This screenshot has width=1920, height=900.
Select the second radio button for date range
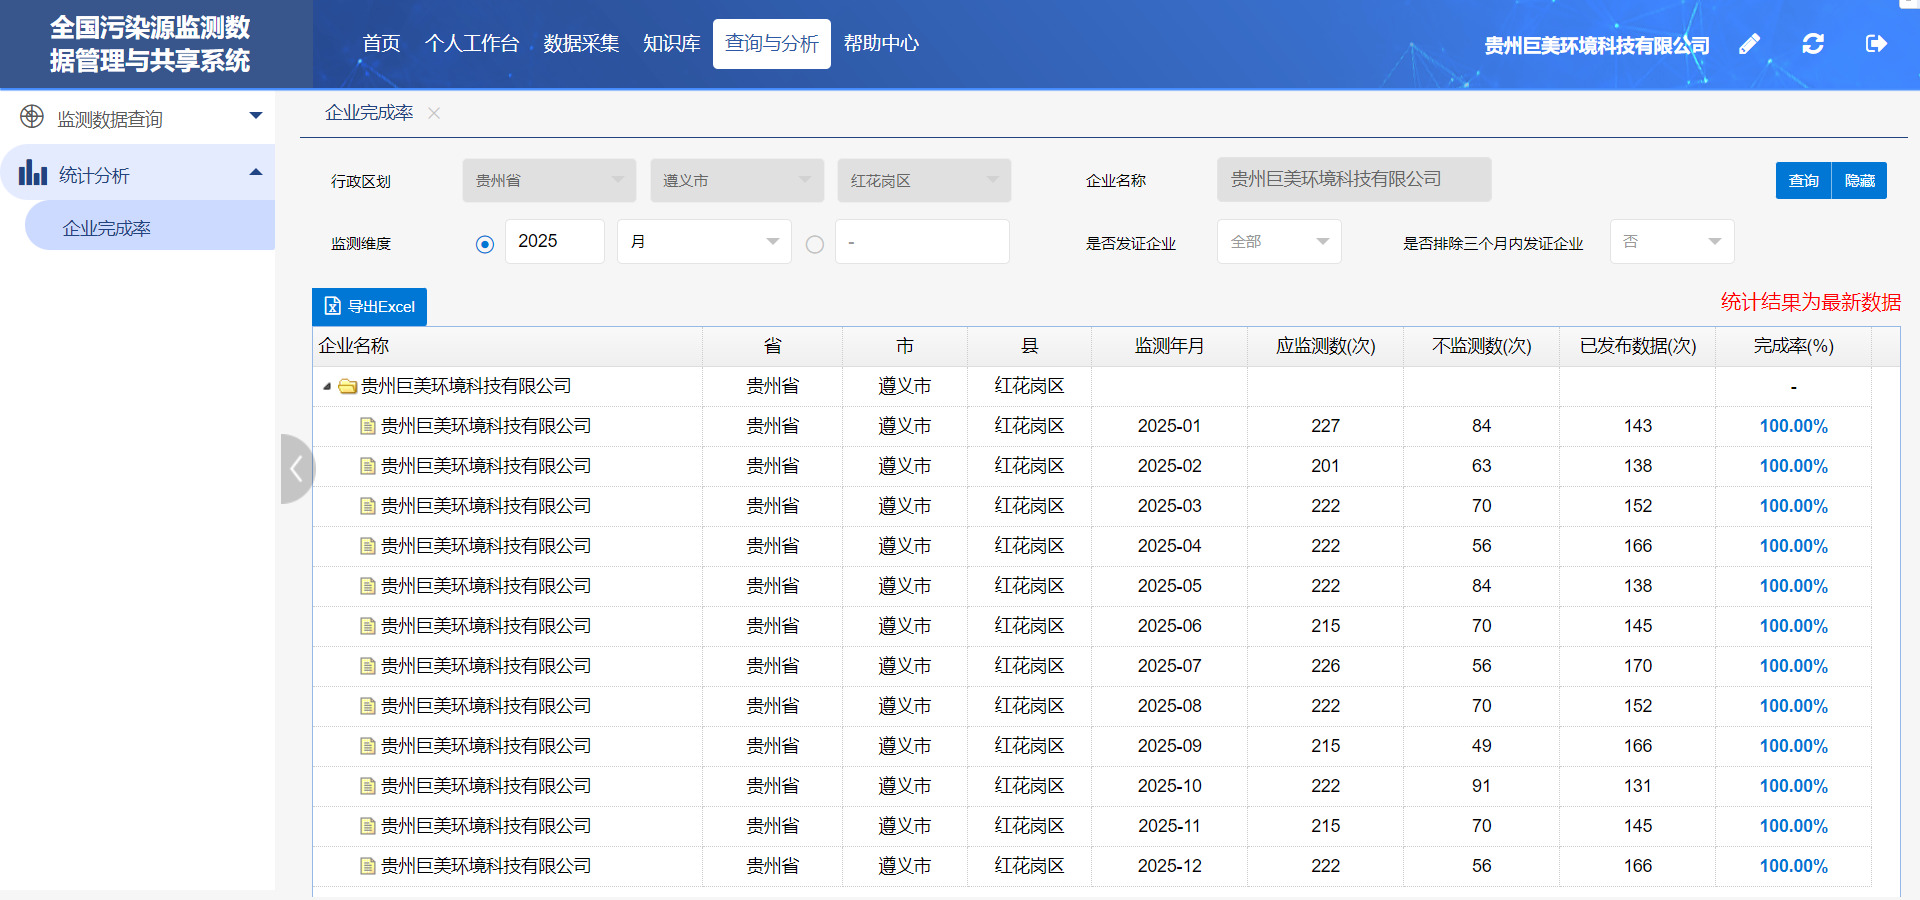coord(814,244)
